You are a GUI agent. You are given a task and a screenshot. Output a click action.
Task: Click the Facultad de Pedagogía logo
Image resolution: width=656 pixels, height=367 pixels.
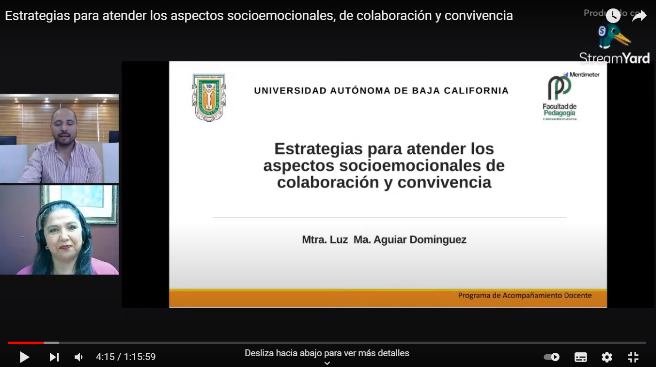pos(560,98)
